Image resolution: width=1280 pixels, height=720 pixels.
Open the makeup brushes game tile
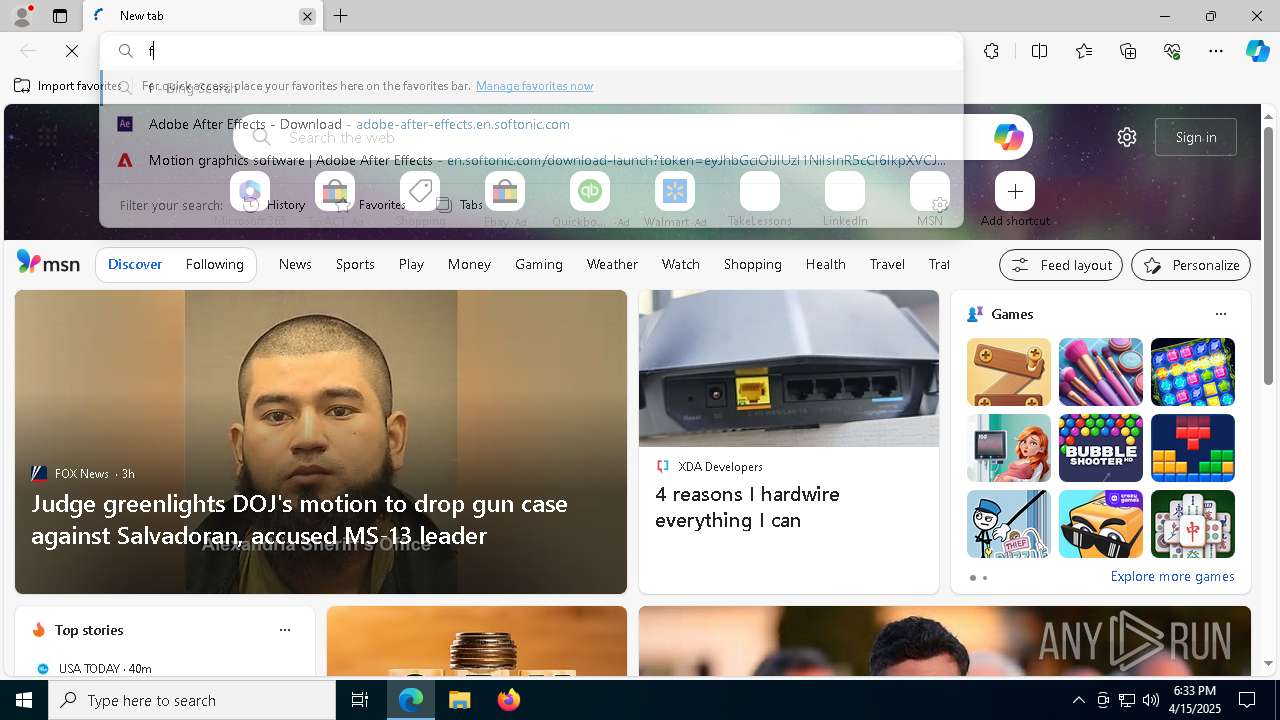click(x=1100, y=372)
